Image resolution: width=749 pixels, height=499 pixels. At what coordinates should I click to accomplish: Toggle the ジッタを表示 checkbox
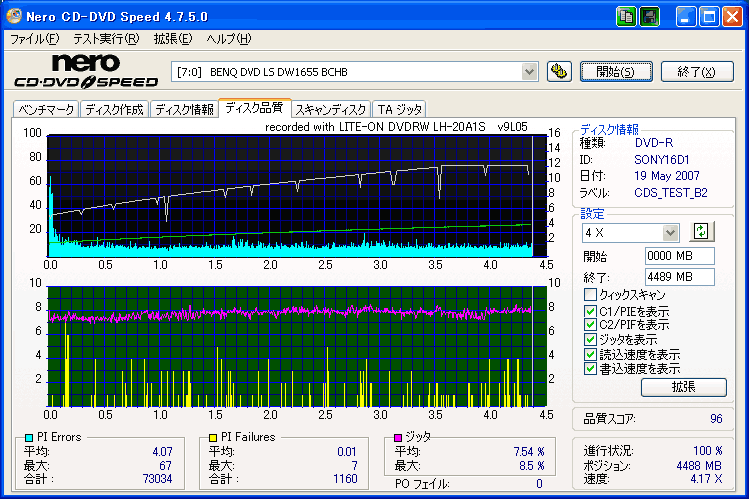coord(590,340)
